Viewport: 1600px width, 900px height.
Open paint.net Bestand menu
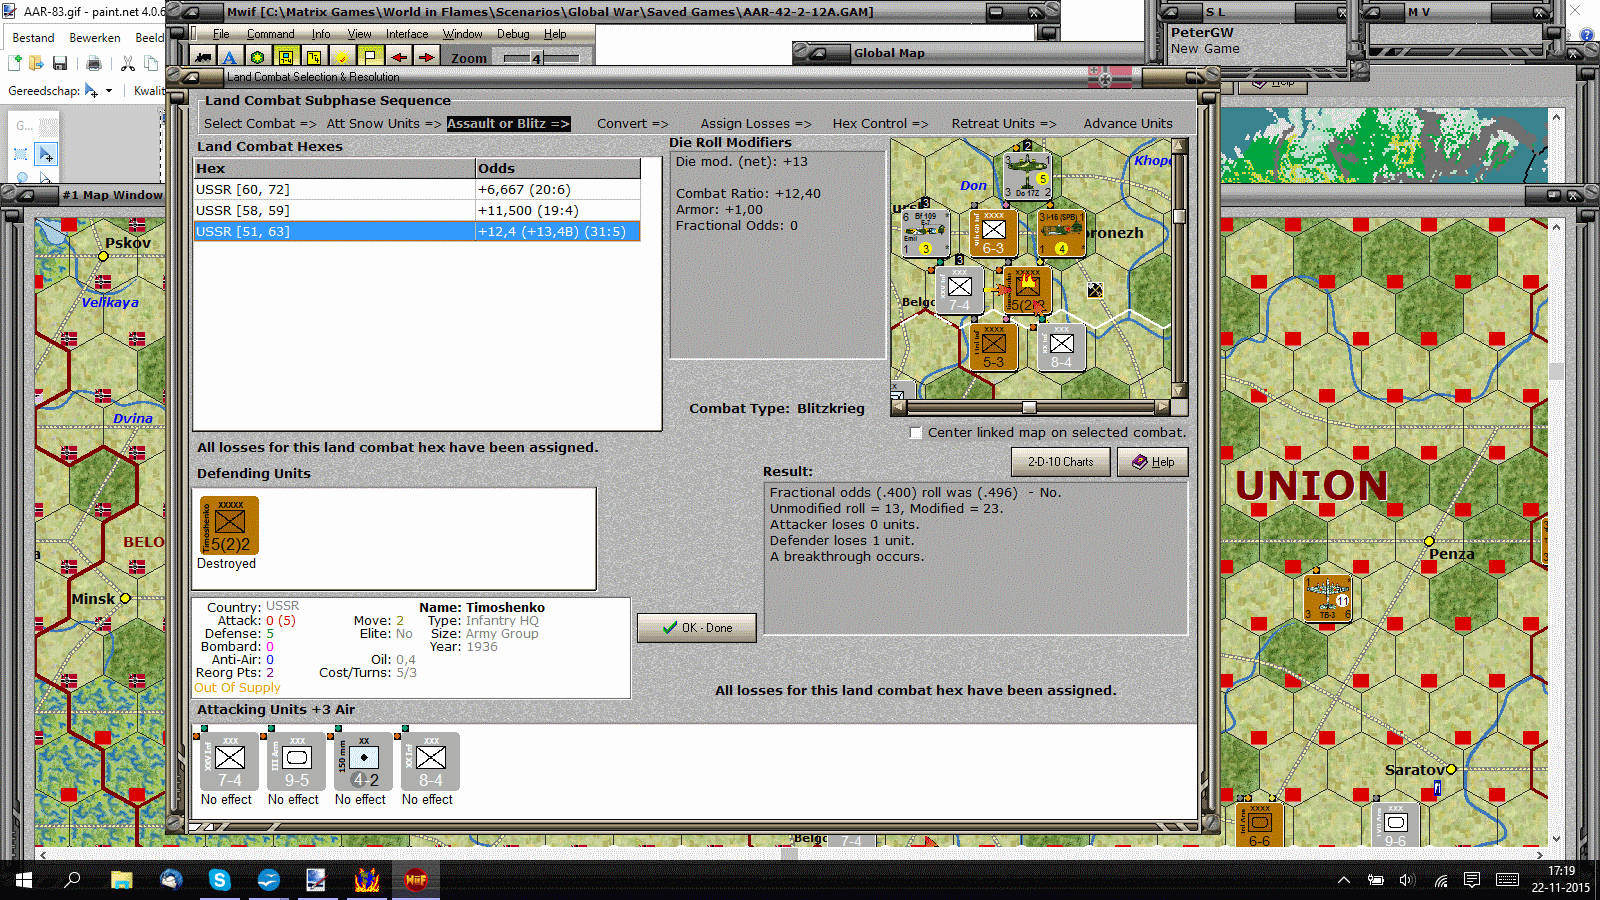pyautogui.click(x=33, y=38)
